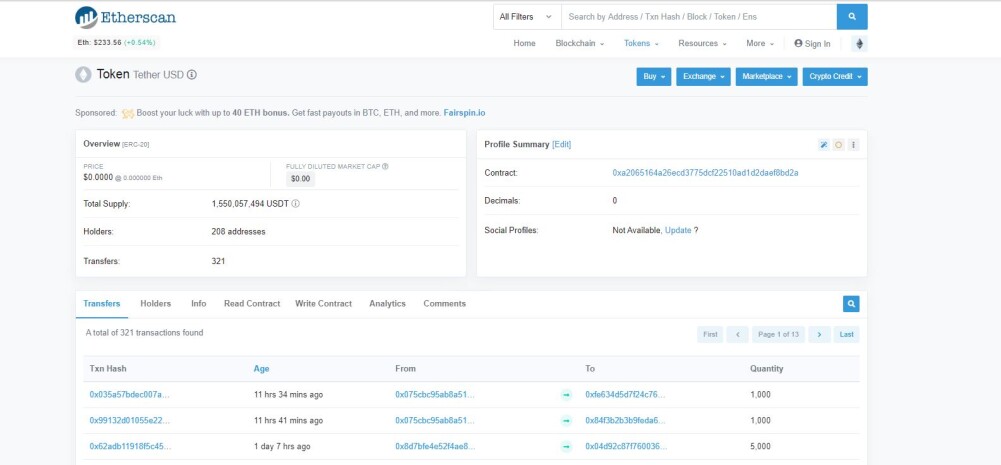Open transaction hash 0x035a57bdec007a
This screenshot has height=465, width=1001.
[130, 395]
